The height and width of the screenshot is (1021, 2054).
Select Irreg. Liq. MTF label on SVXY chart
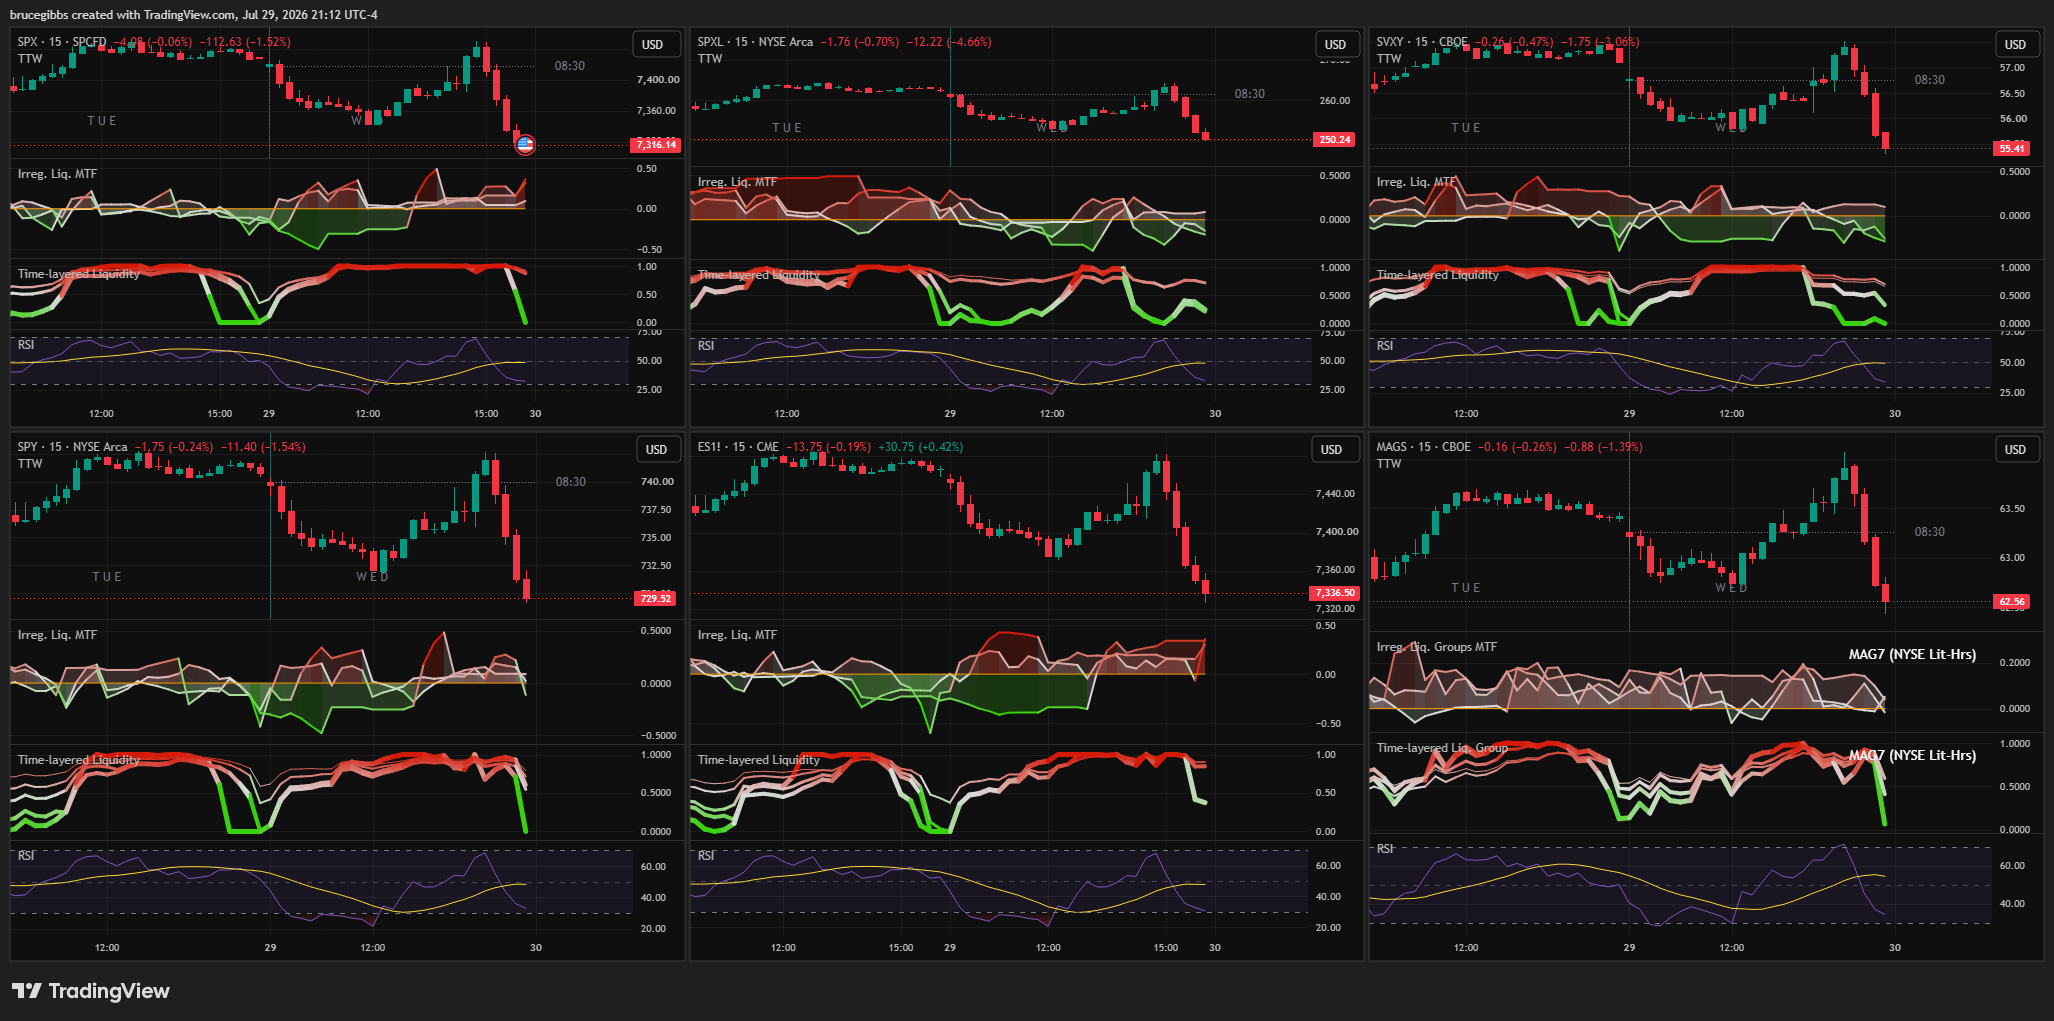(1416, 182)
